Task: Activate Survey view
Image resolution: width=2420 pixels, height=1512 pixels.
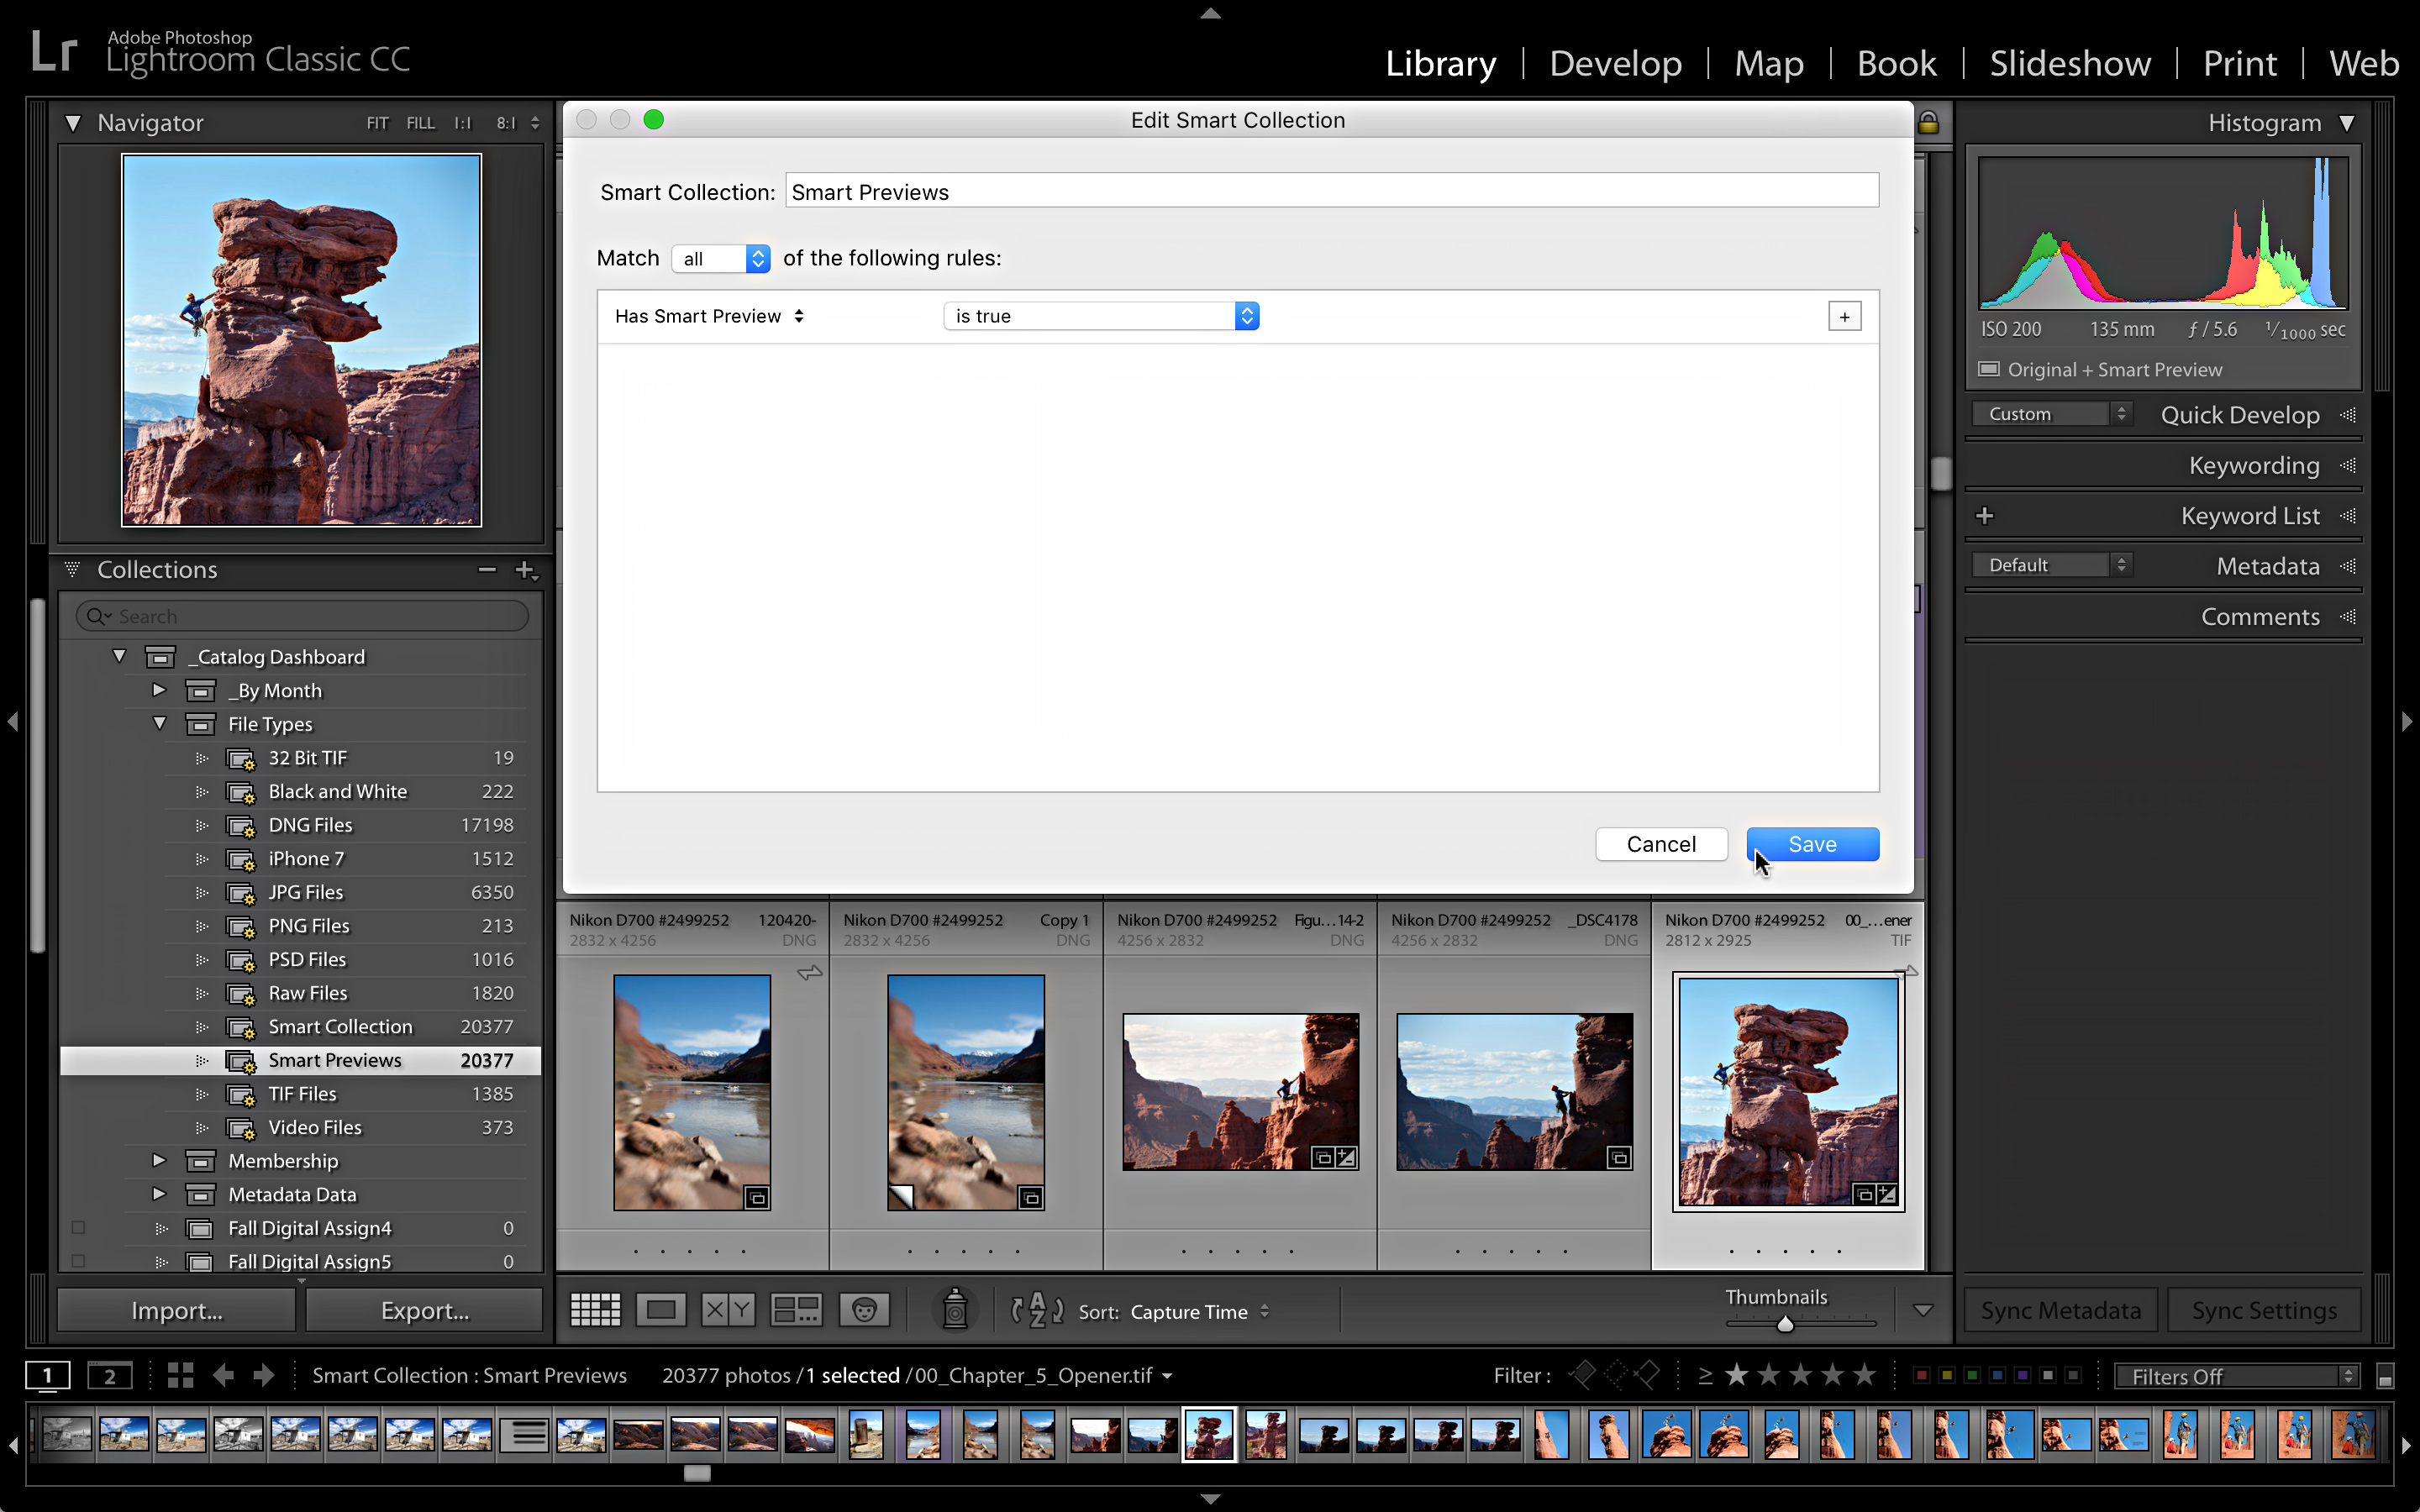Action: (x=795, y=1309)
